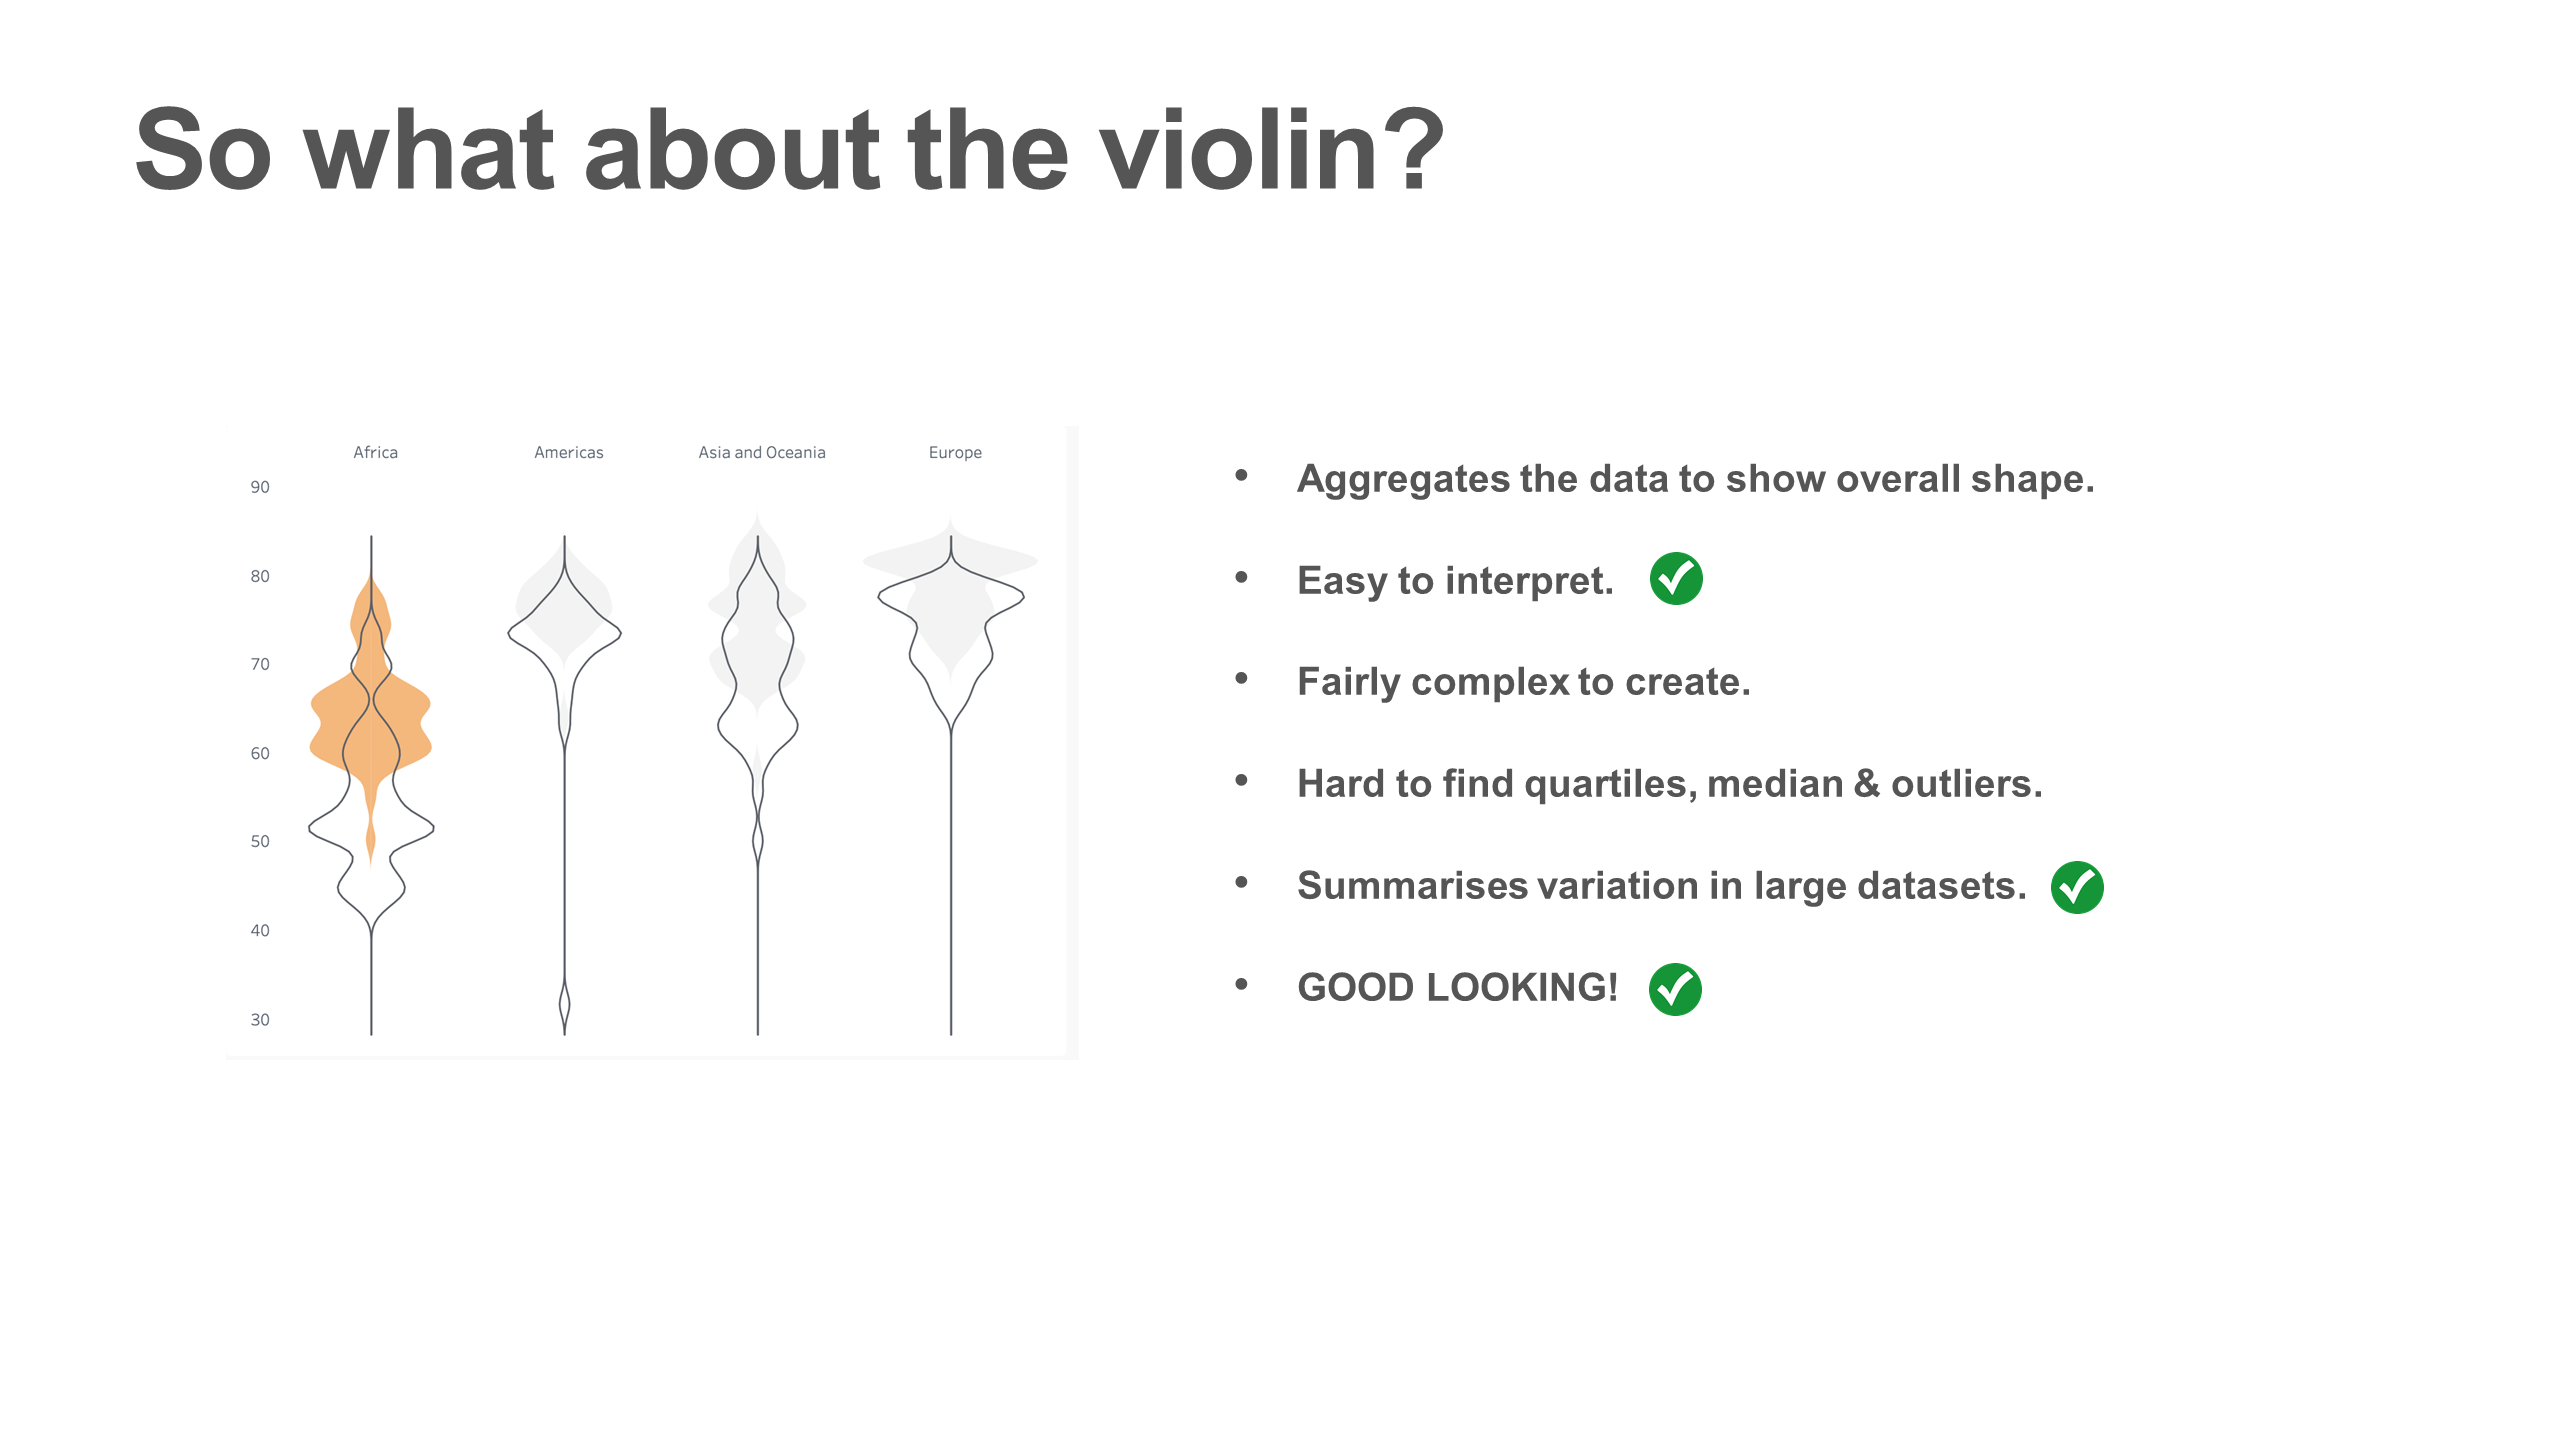The width and height of the screenshot is (2560, 1440).
Task: Select the "Asia and Oceania" header label
Action: [x=762, y=452]
